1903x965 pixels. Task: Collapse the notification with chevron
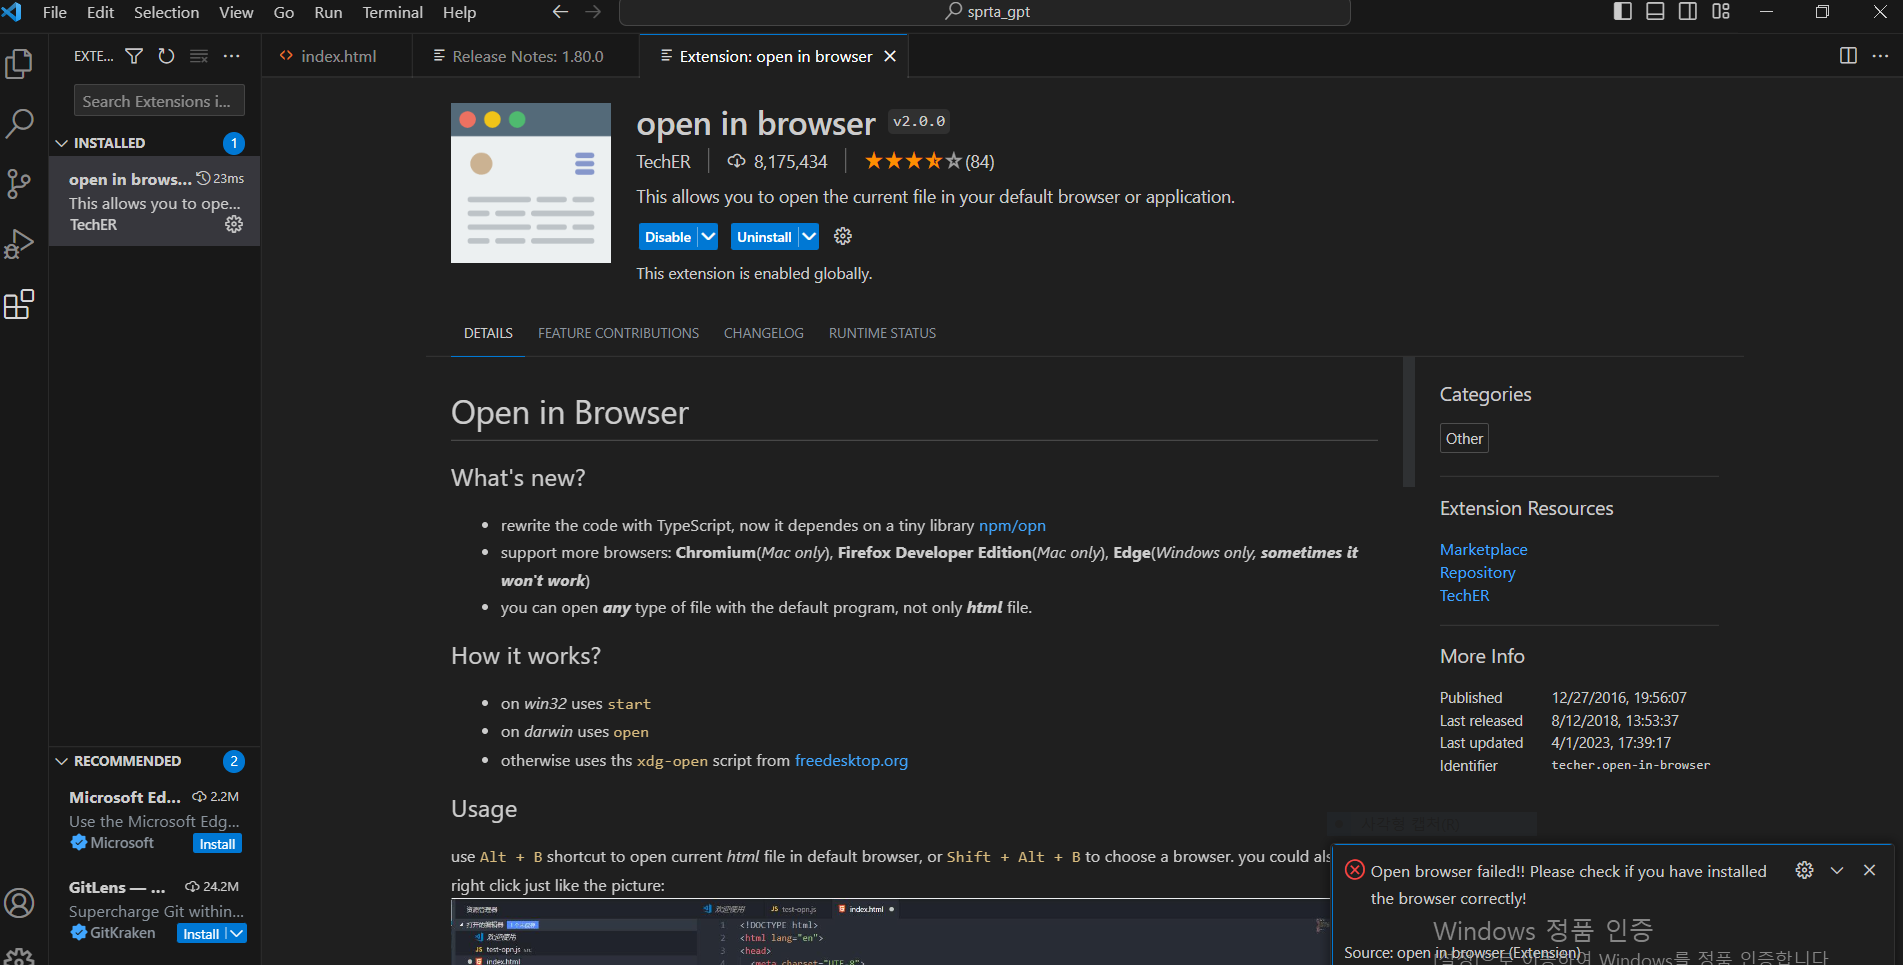coord(1837,870)
